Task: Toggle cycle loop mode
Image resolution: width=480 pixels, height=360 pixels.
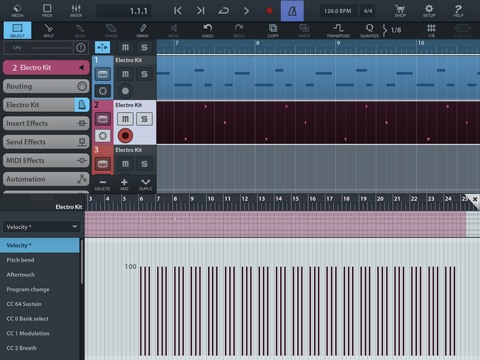Action: 223,11
